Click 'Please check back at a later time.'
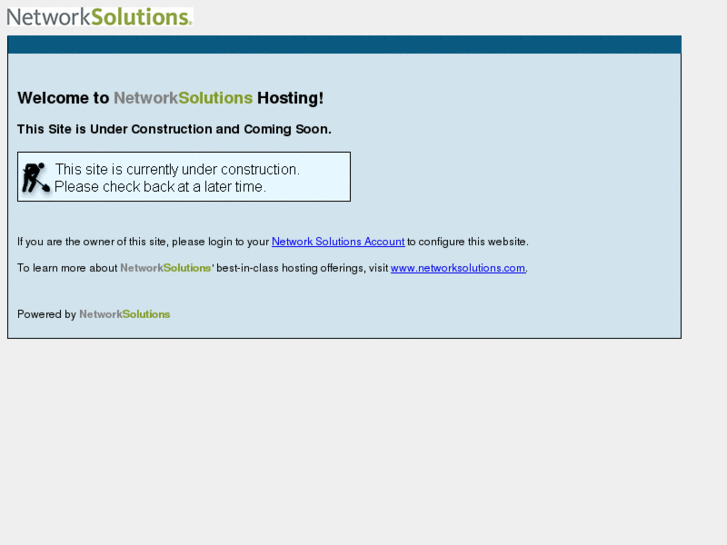727x545 pixels. point(160,186)
